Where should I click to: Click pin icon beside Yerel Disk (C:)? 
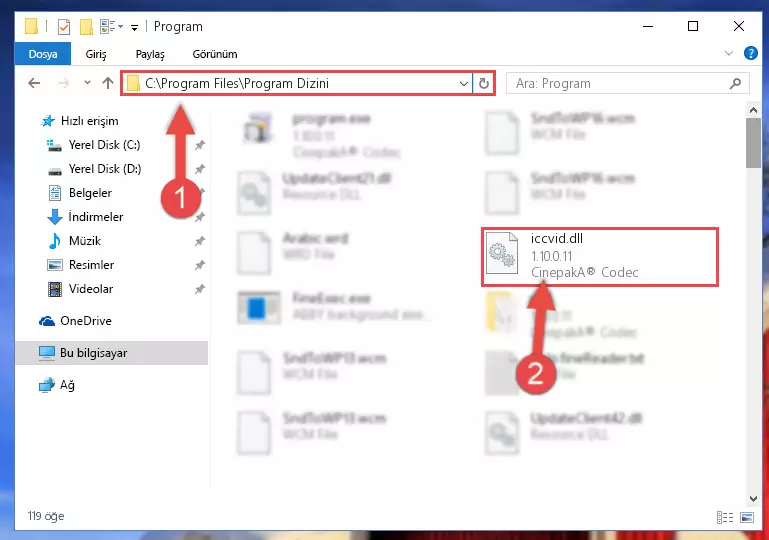200,145
